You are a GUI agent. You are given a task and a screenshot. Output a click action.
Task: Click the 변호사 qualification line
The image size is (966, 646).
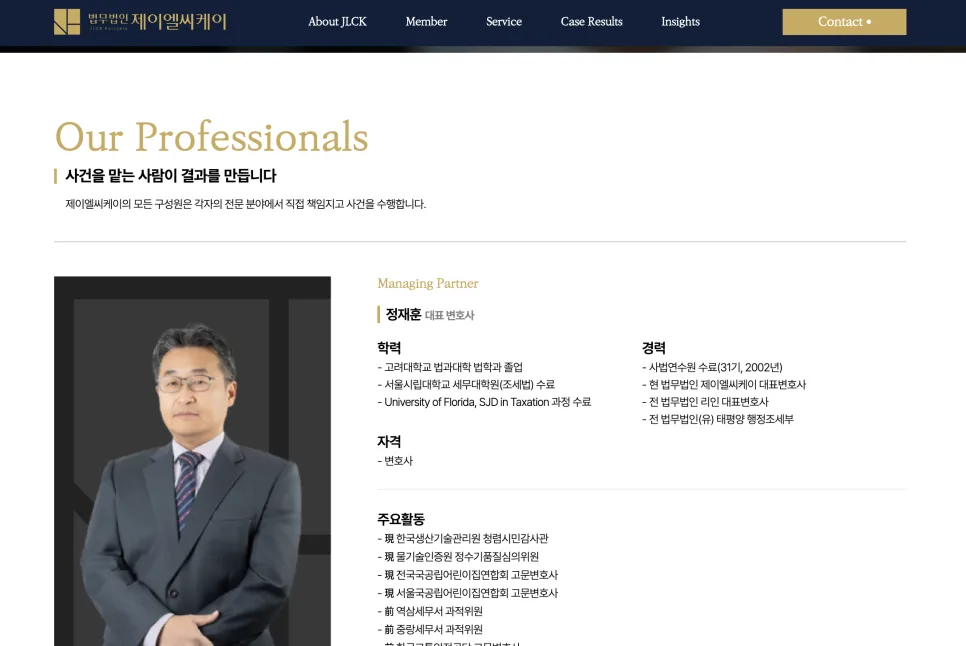tap(395, 461)
